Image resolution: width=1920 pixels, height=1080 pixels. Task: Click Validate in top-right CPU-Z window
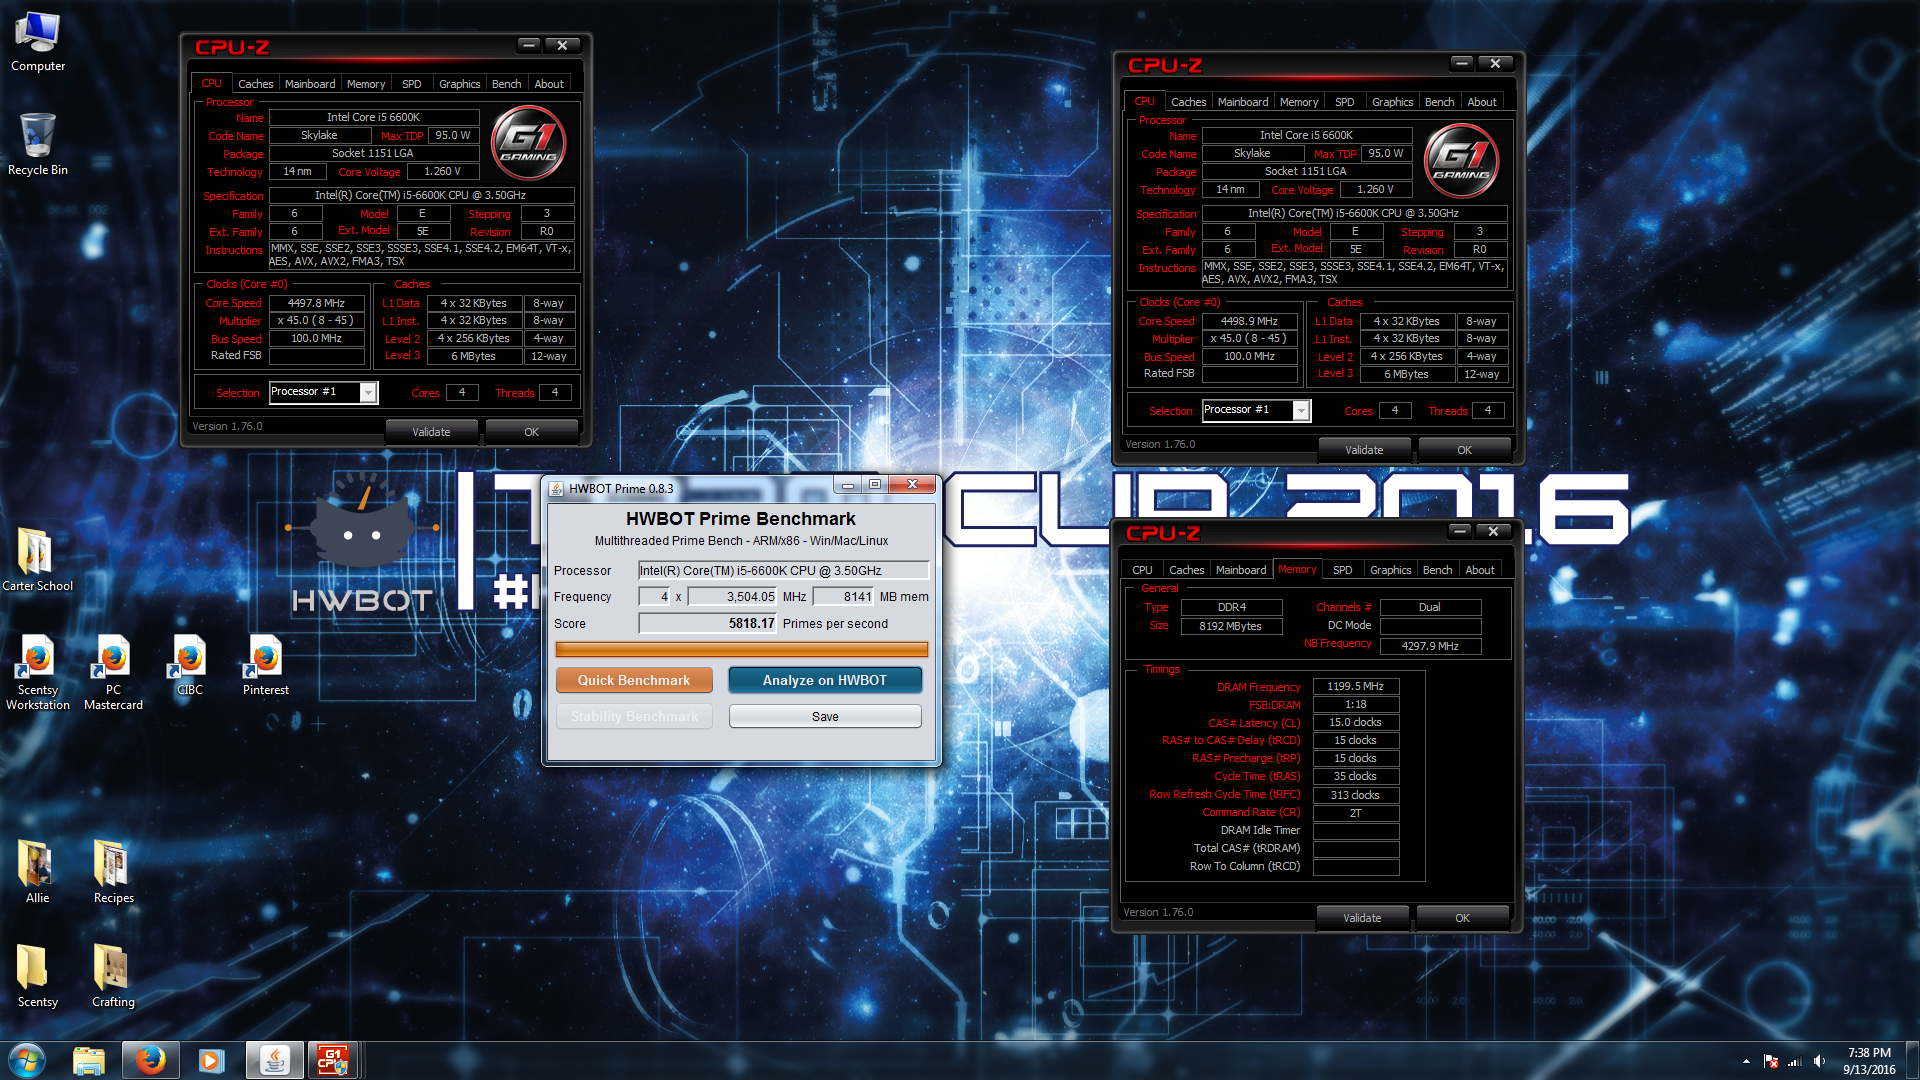(1364, 450)
